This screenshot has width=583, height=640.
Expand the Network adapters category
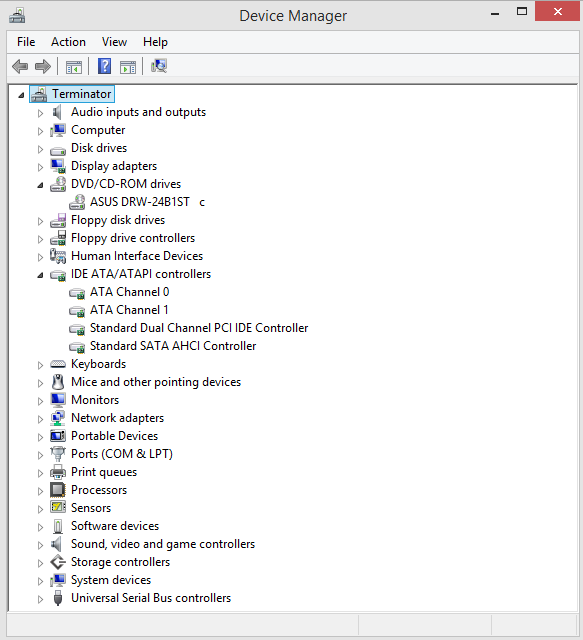(x=40, y=419)
